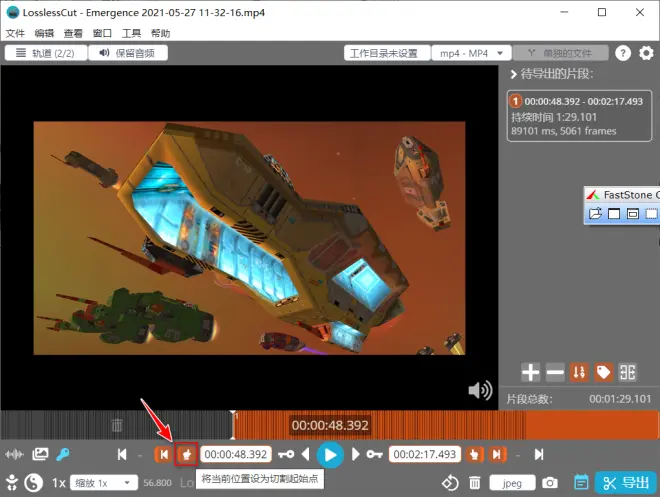Click the orange segment on the timeline
This screenshot has height=497, width=660.
[x=446, y=425]
